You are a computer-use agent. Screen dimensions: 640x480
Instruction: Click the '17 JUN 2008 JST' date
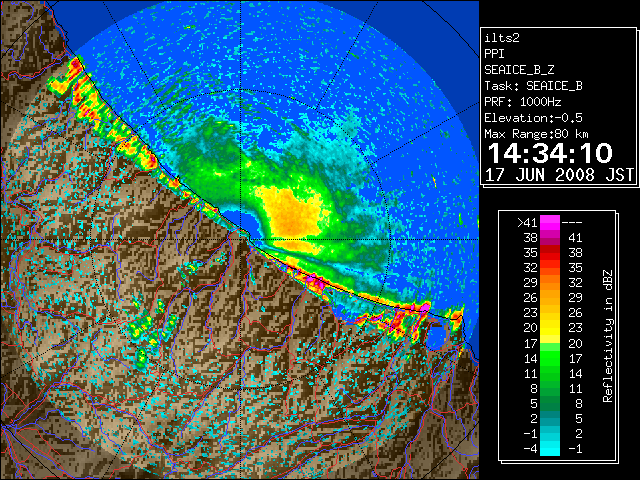point(559,175)
